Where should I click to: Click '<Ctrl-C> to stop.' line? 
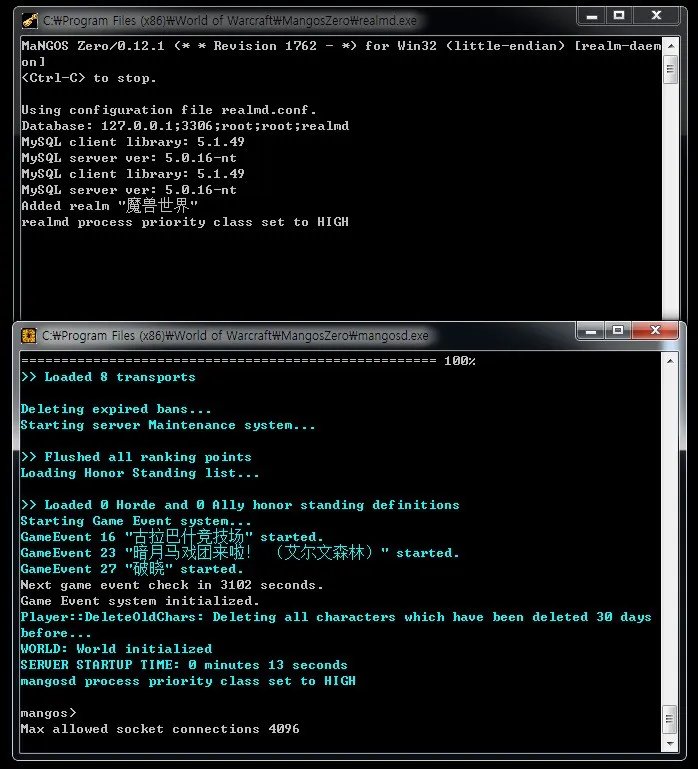point(89,78)
